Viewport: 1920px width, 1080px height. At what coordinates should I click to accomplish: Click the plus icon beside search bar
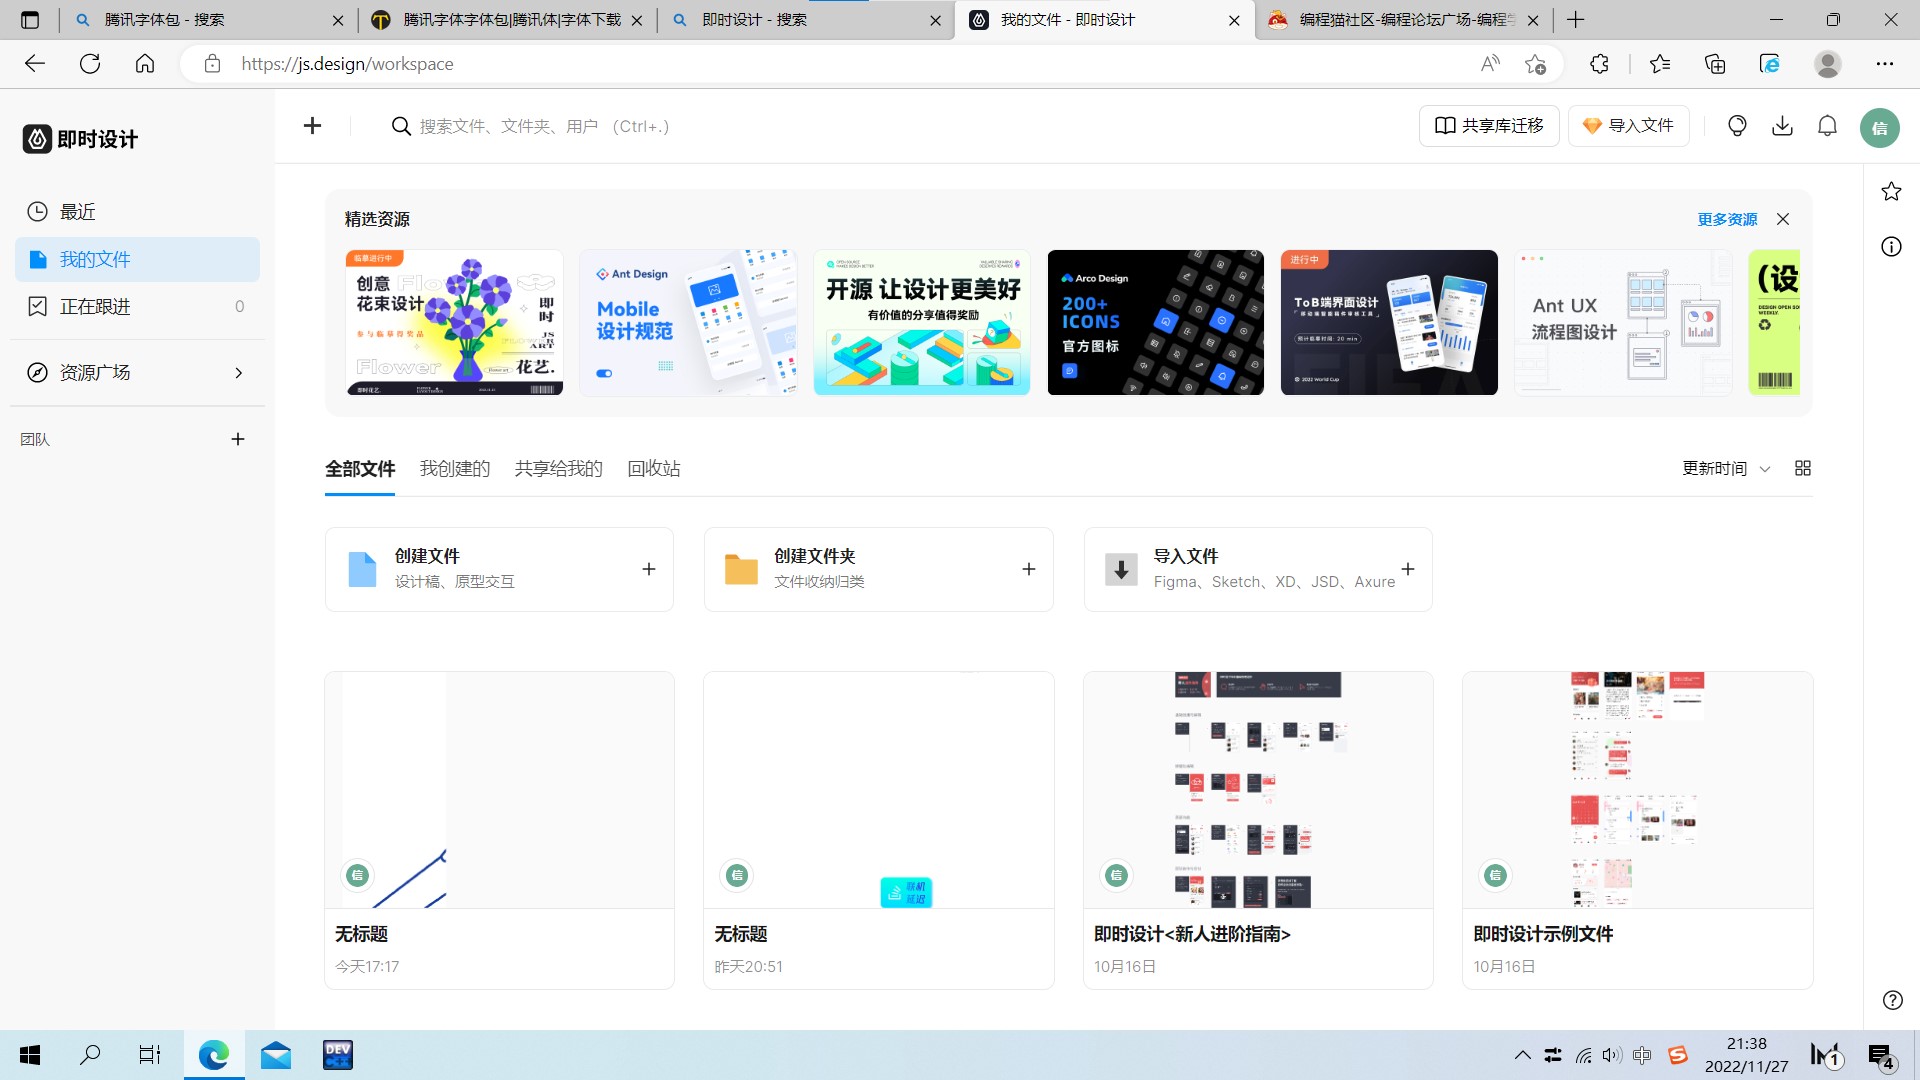point(312,126)
